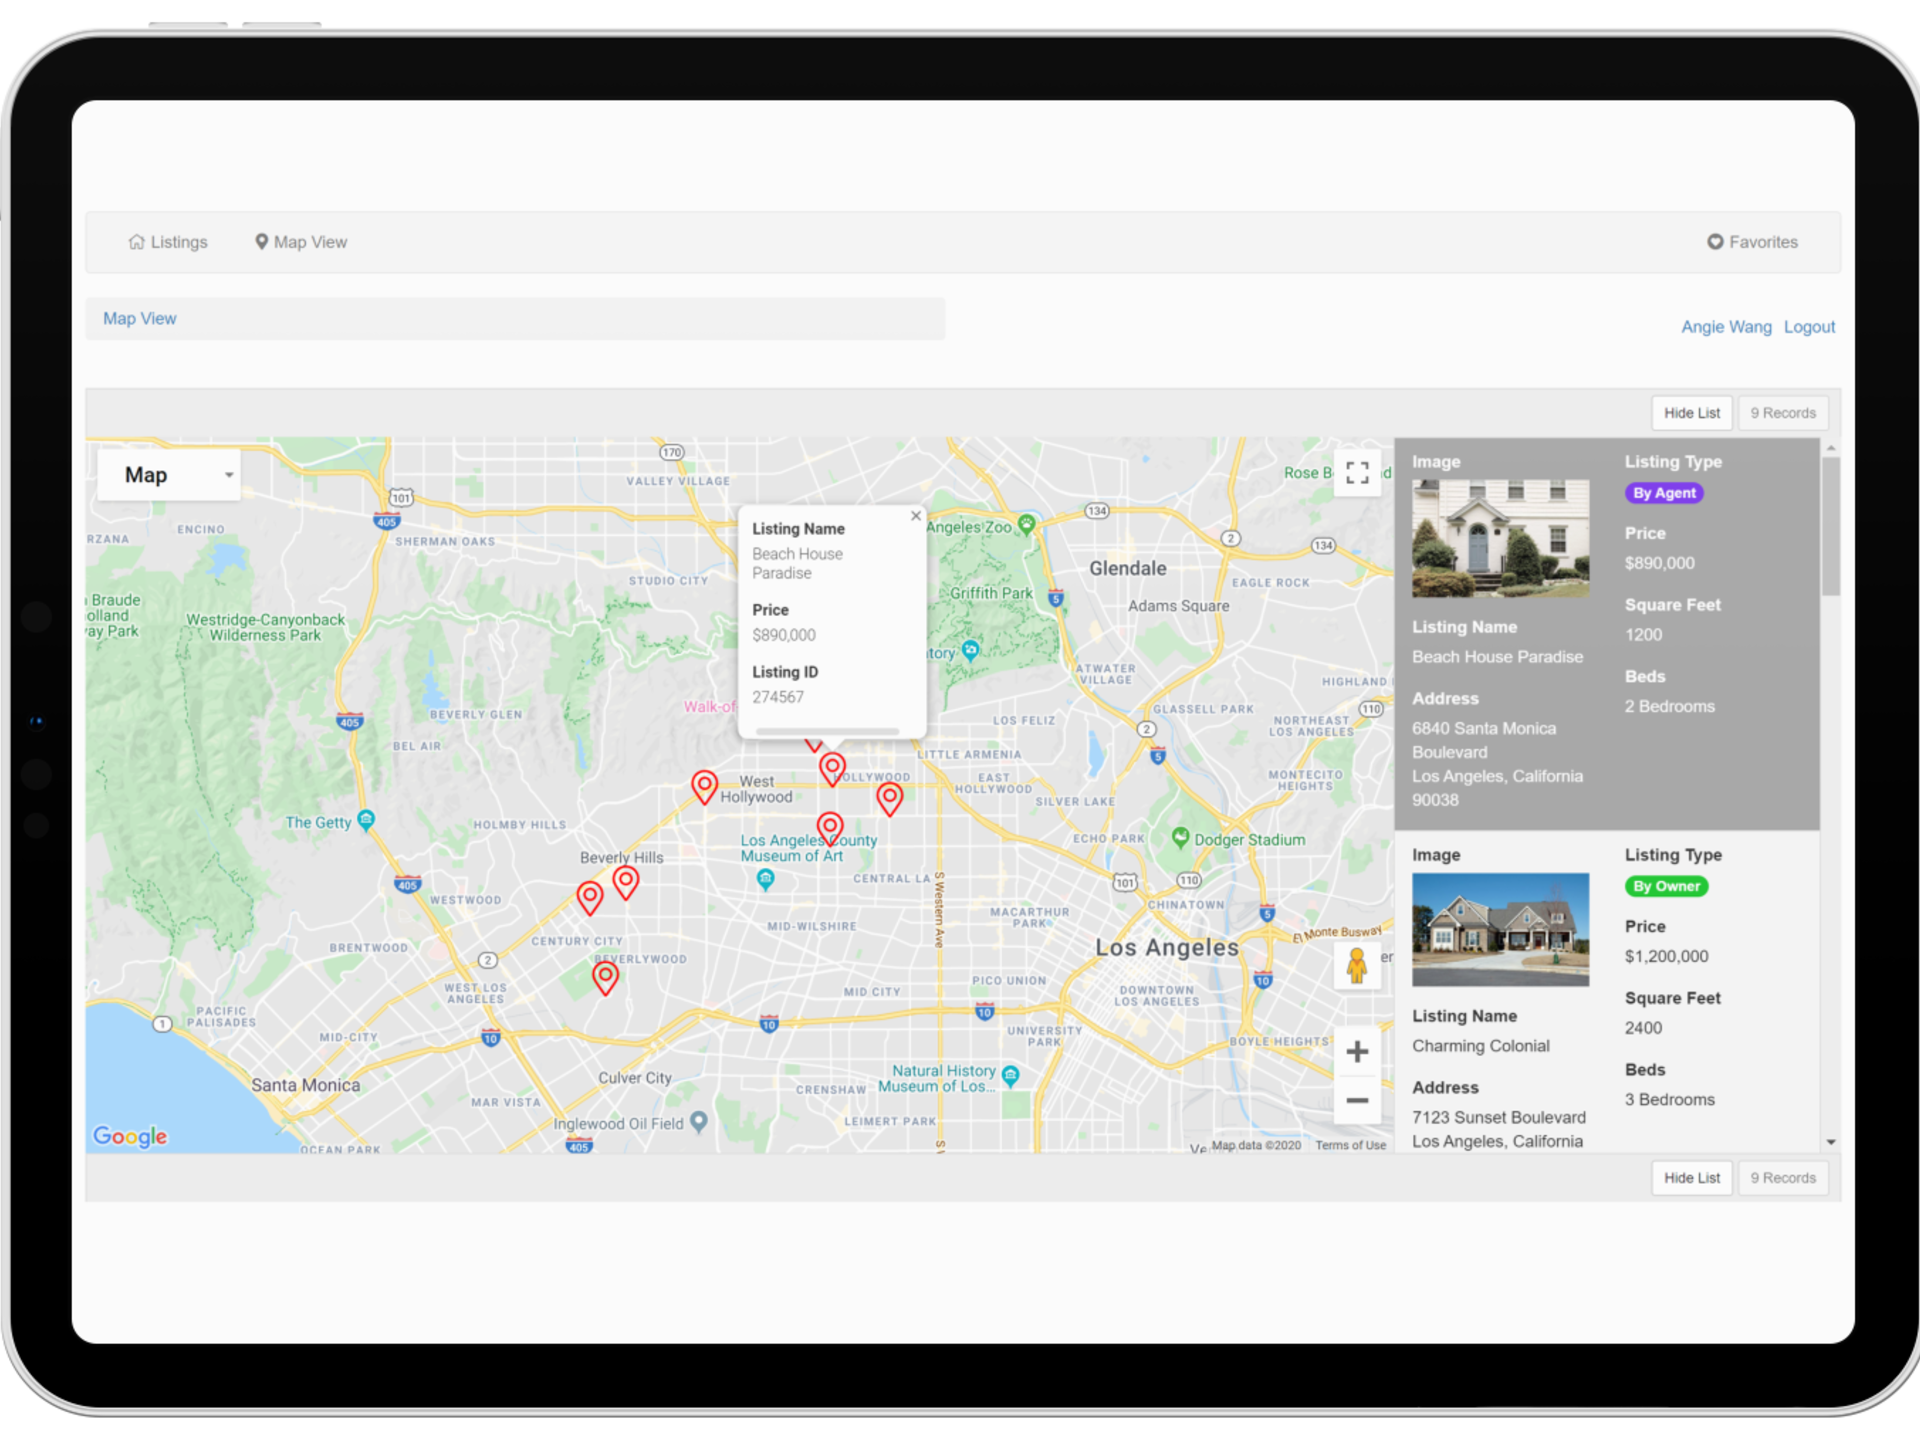The width and height of the screenshot is (1920, 1440).
Task: Click the popup horizontal scrollbar
Action: (827, 731)
